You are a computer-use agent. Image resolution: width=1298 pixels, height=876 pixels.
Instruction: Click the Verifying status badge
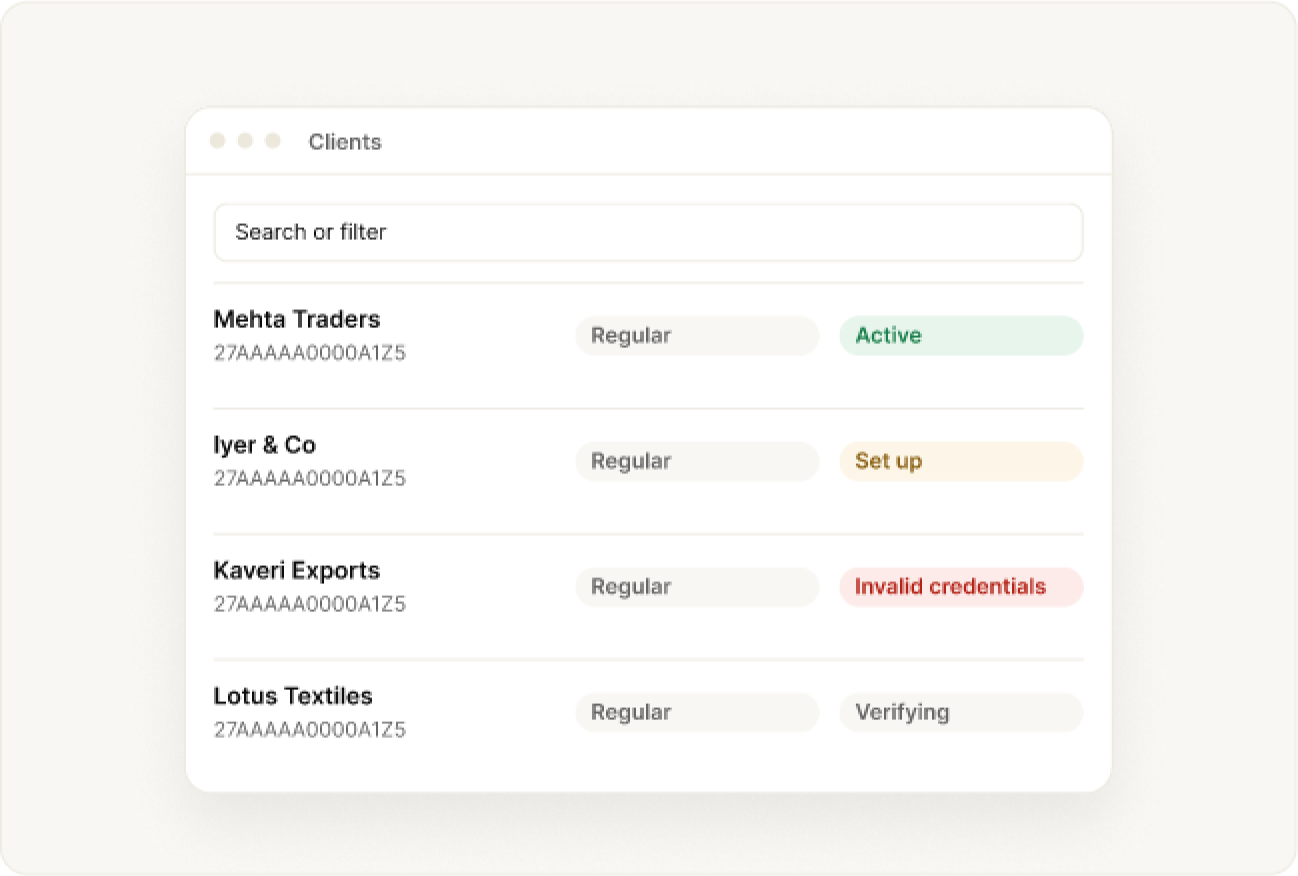[961, 712]
